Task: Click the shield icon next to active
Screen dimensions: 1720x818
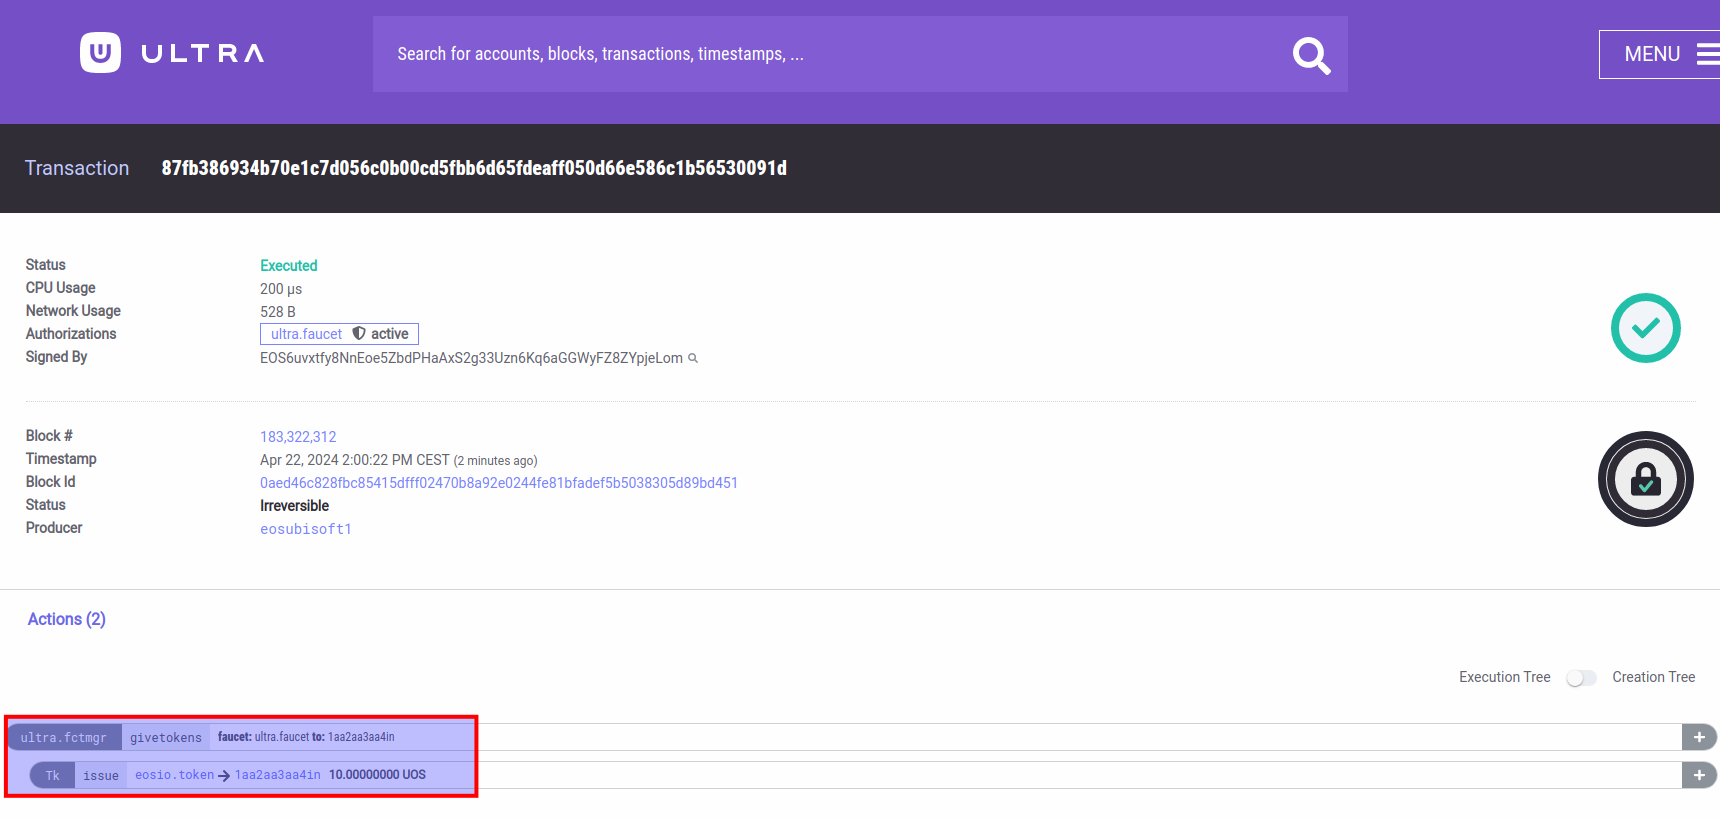Action: click(x=359, y=334)
